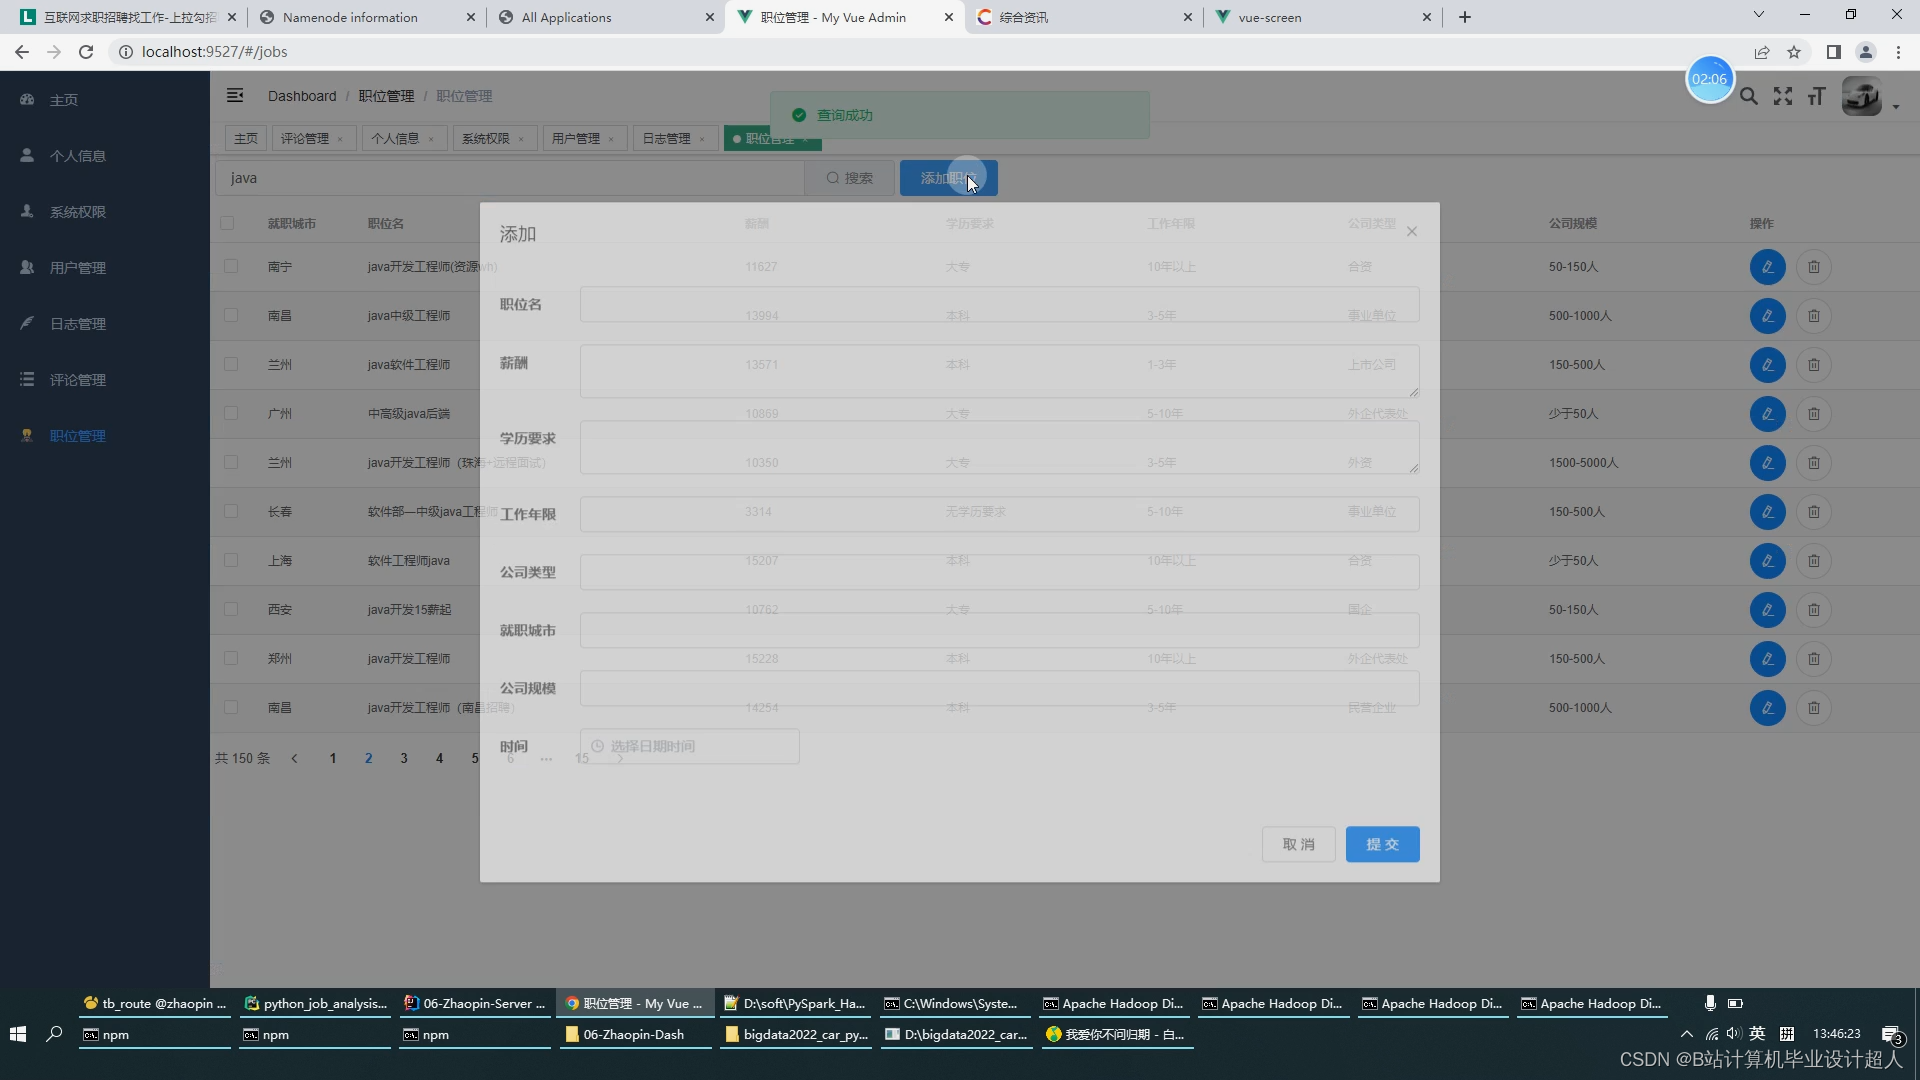The image size is (1920, 1080).
Task: Open the font size adjust icon
Action: click(1816, 96)
